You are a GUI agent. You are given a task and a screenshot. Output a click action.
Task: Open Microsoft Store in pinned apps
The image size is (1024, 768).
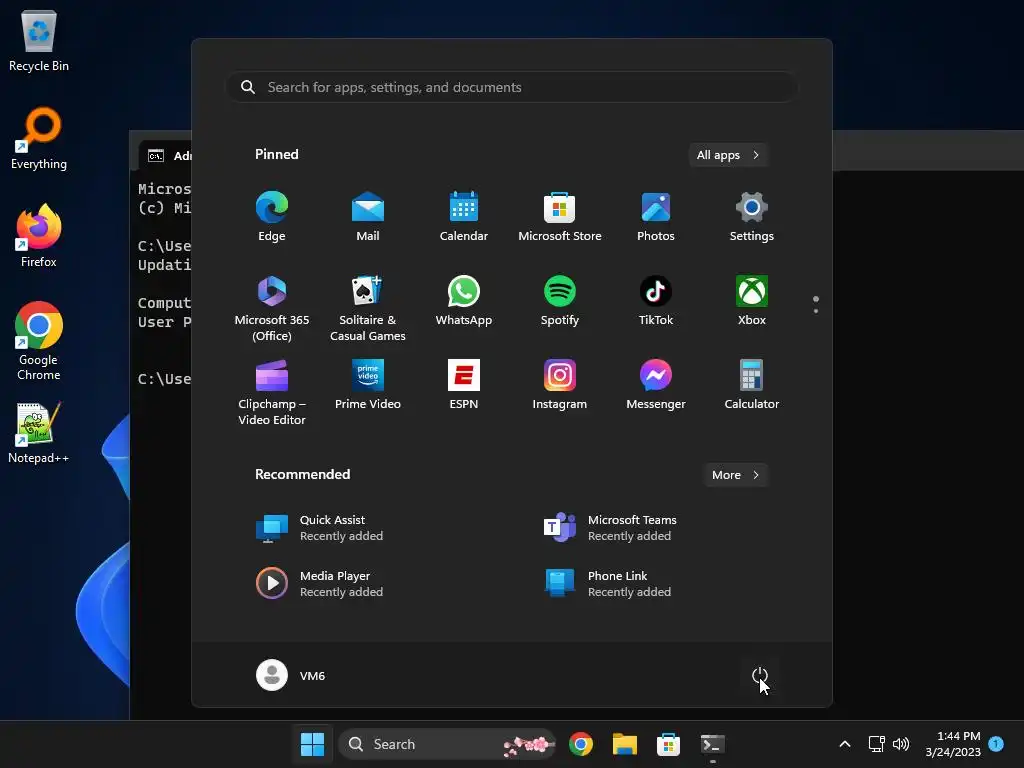(560, 217)
